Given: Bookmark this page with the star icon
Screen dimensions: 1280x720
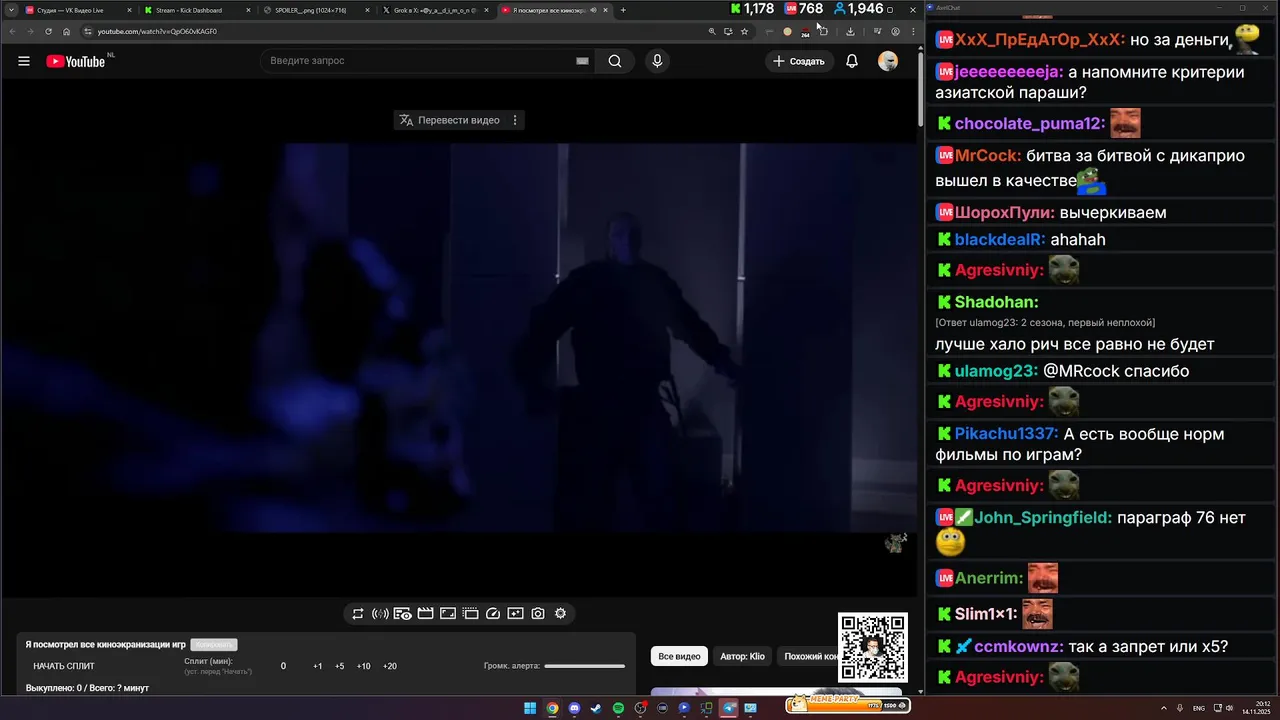Looking at the screenshot, I should click(x=744, y=31).
